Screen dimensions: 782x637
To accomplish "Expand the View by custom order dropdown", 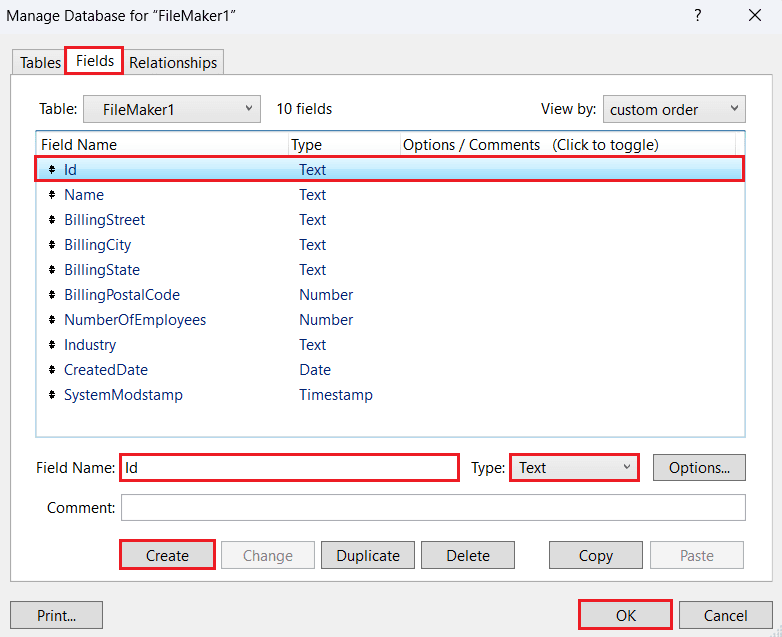I will pos(673,109).
